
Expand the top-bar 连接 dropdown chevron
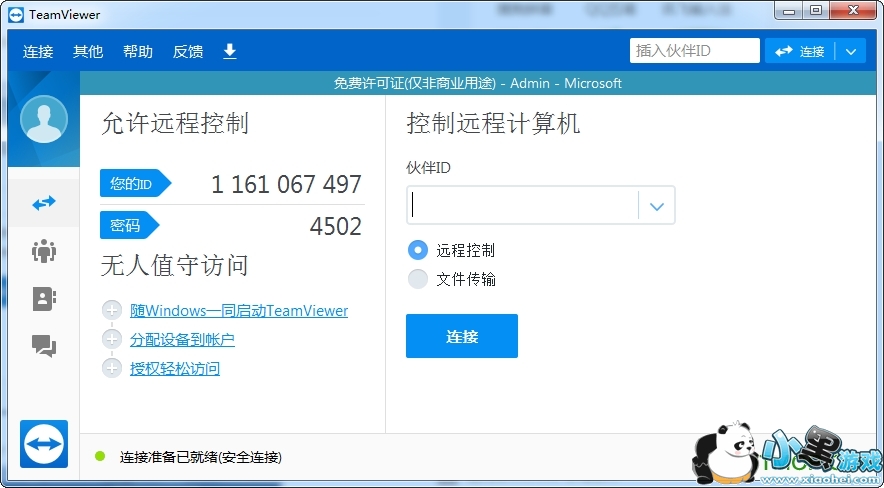pyautogui.click(x=851, y=51)
